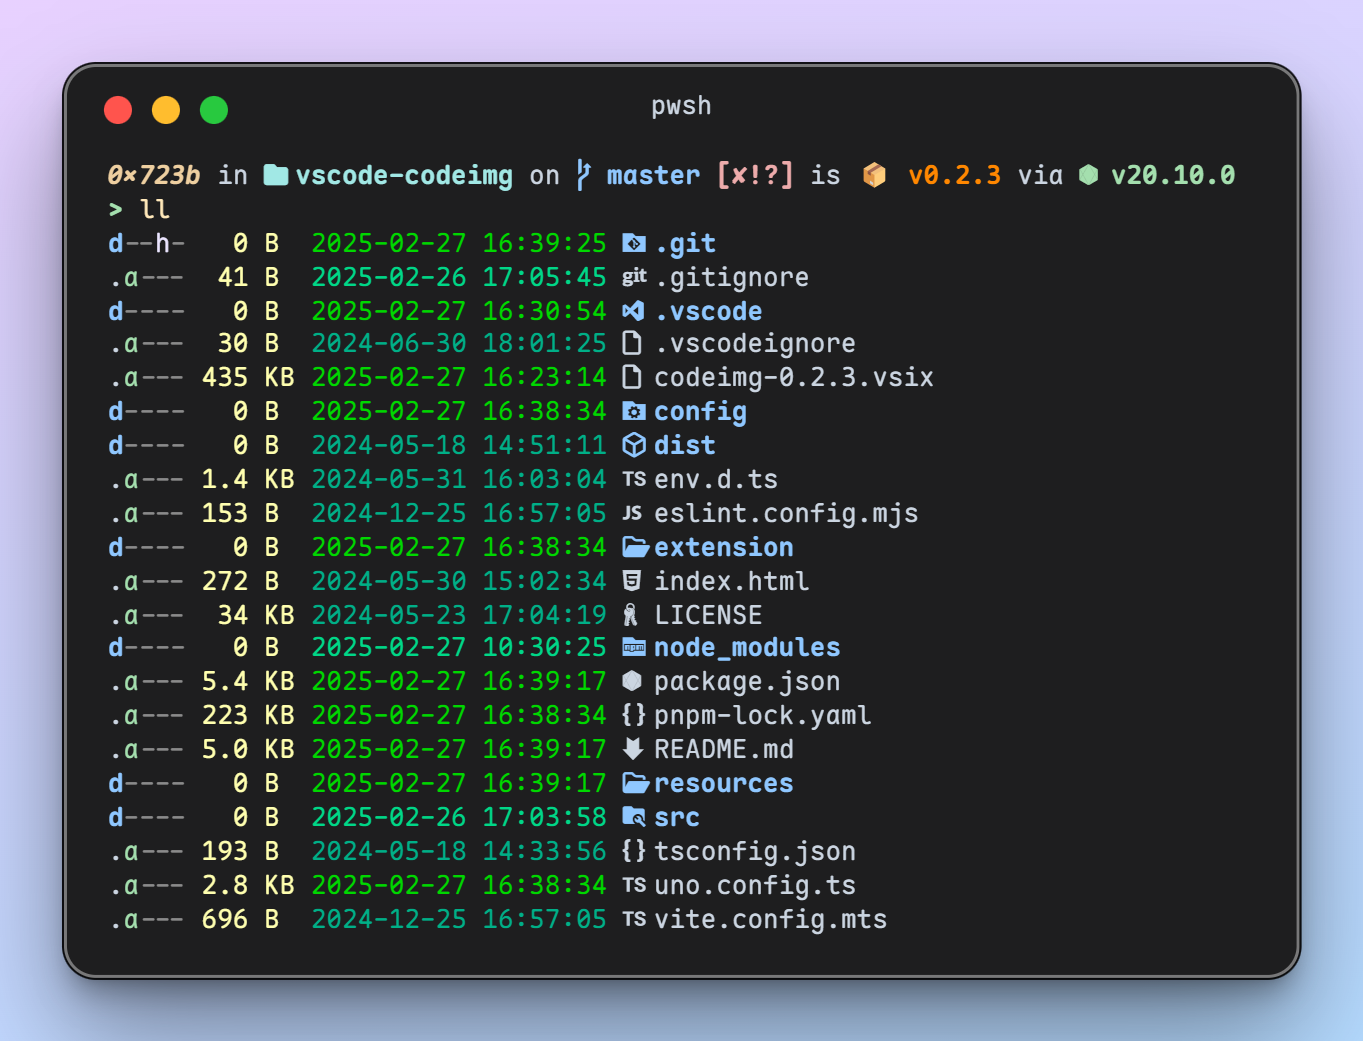Select the download arrow icon beside README.md
Image resolution: width=1363 pixels, height=1041 pixels.
[635, 749]
